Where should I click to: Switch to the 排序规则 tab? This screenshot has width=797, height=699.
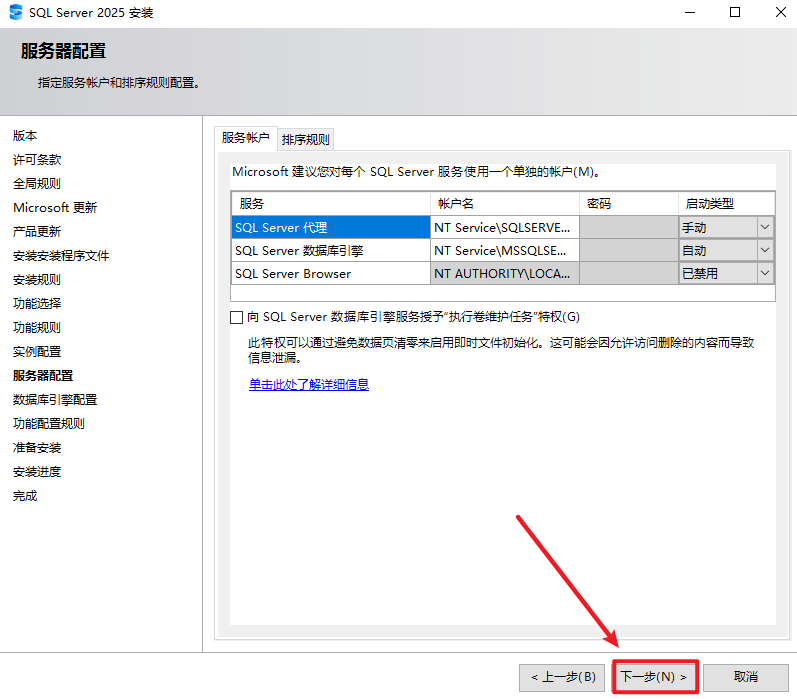[x=305, y=139]
